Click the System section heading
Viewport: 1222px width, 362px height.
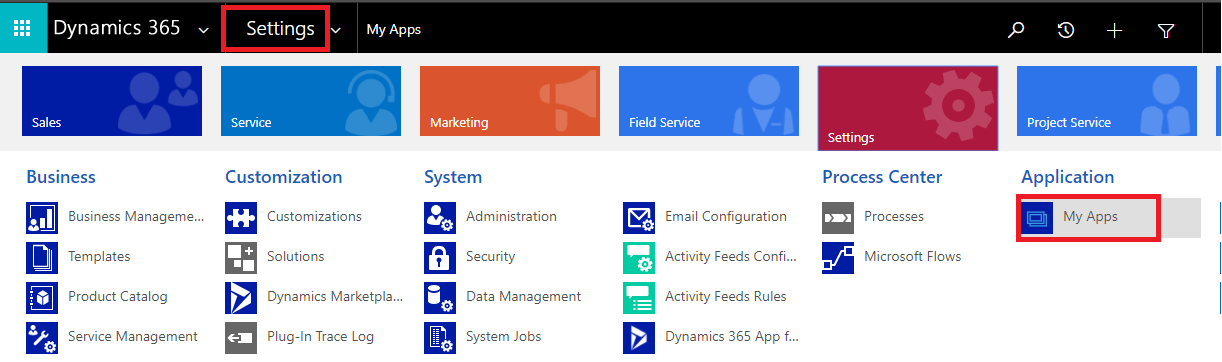[453, 177]
